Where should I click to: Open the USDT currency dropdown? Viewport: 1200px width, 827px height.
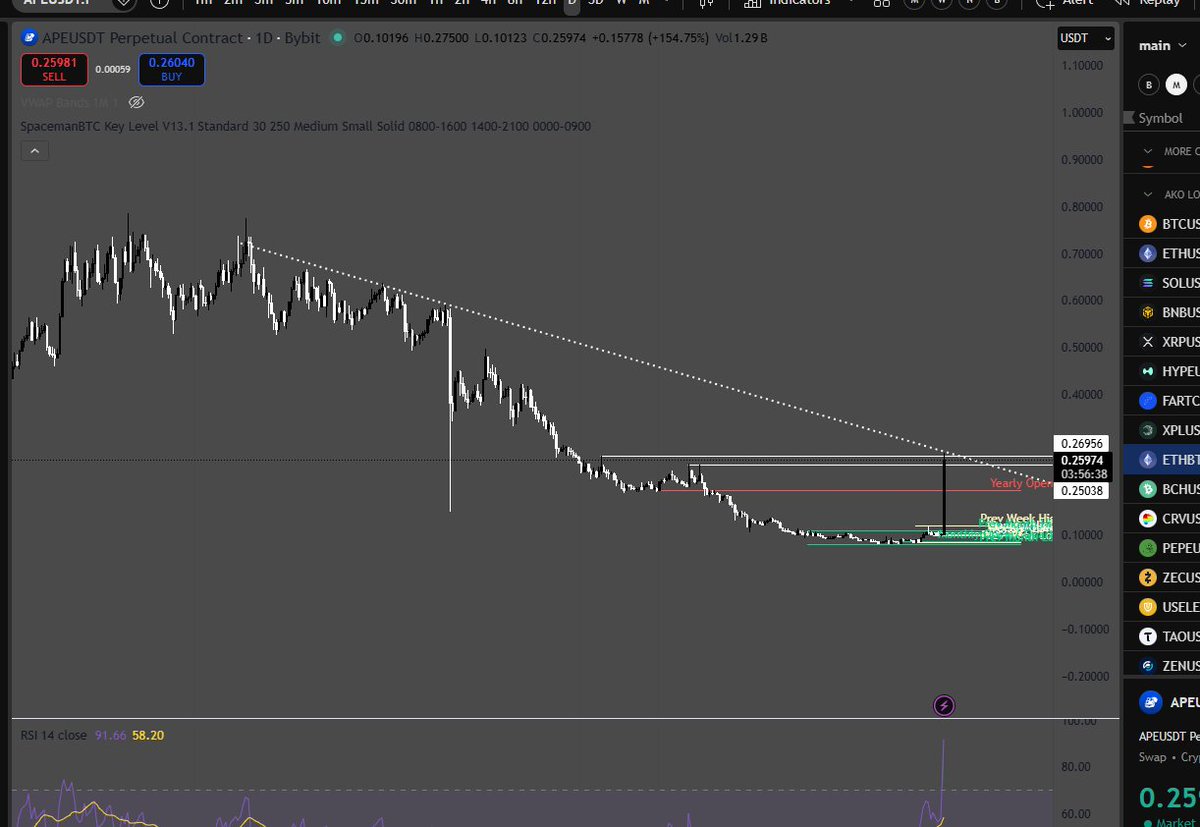[1085, 38]
